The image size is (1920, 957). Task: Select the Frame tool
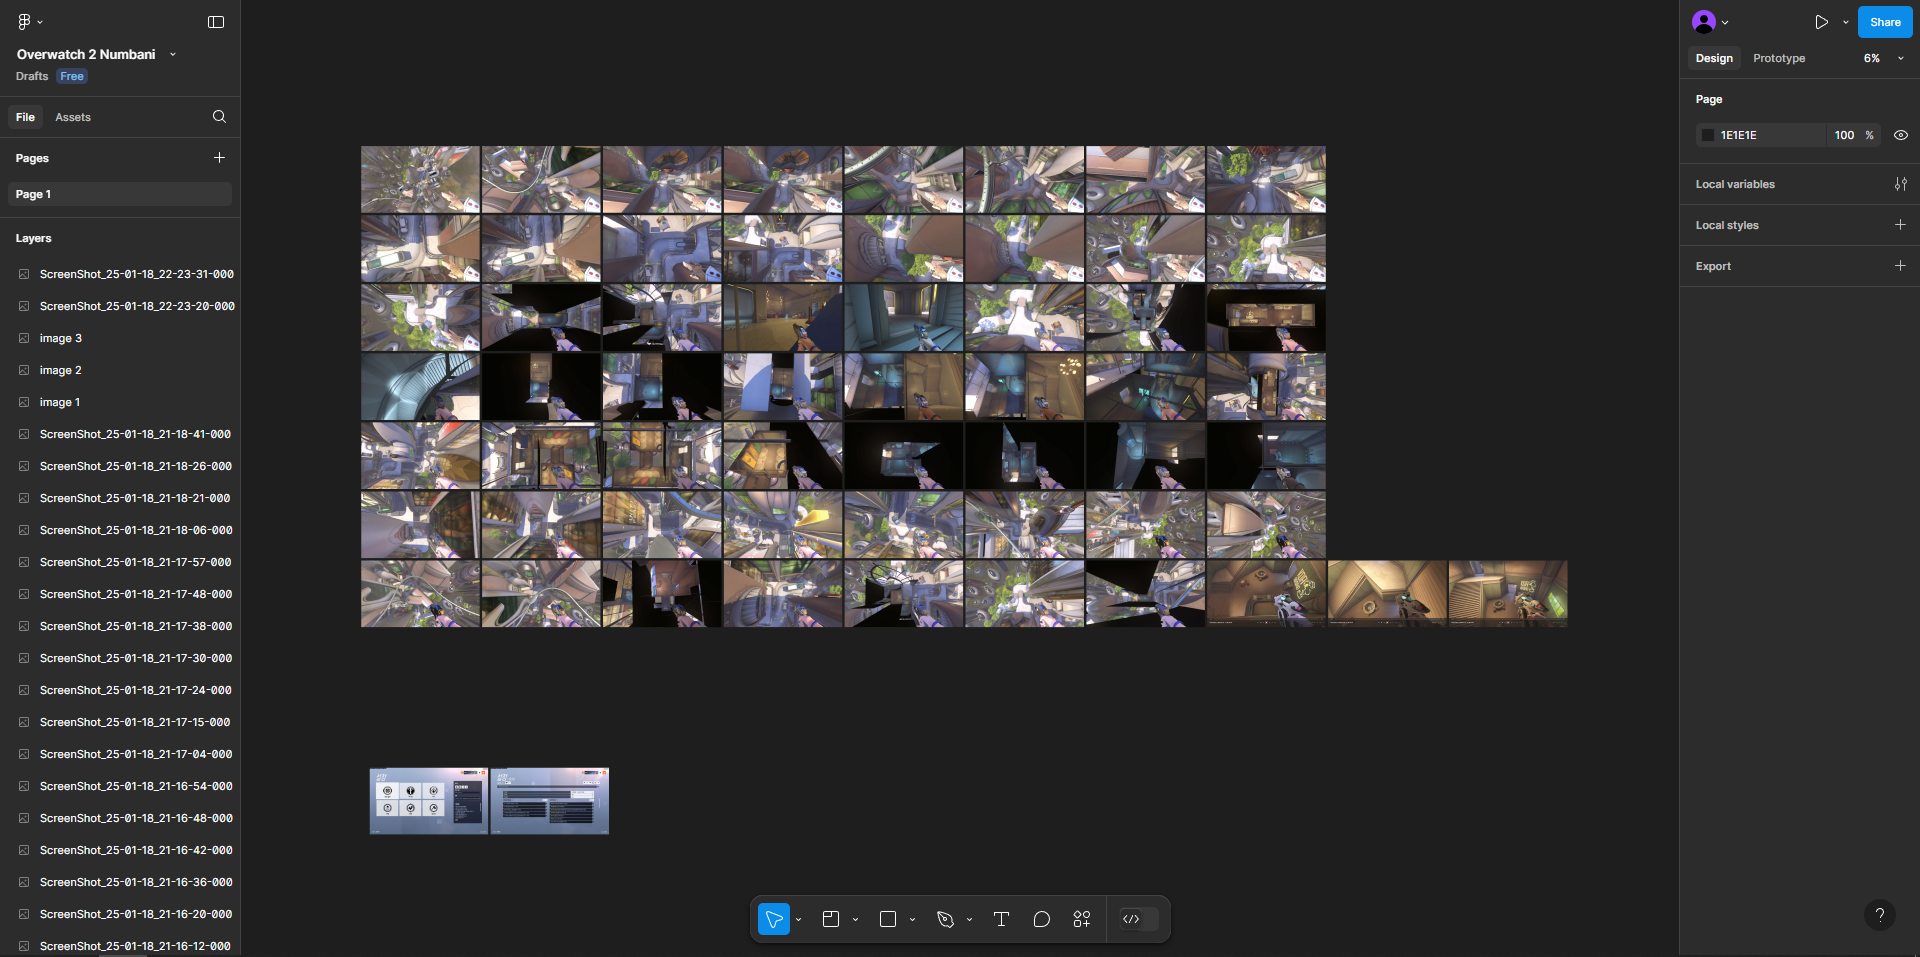tap(831, 919)
